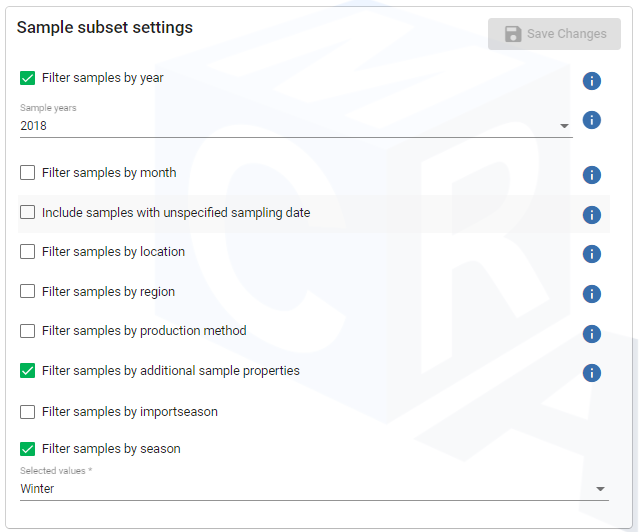
Task: Open the Sample years dropdown arrow
Action: coord(564,126)
